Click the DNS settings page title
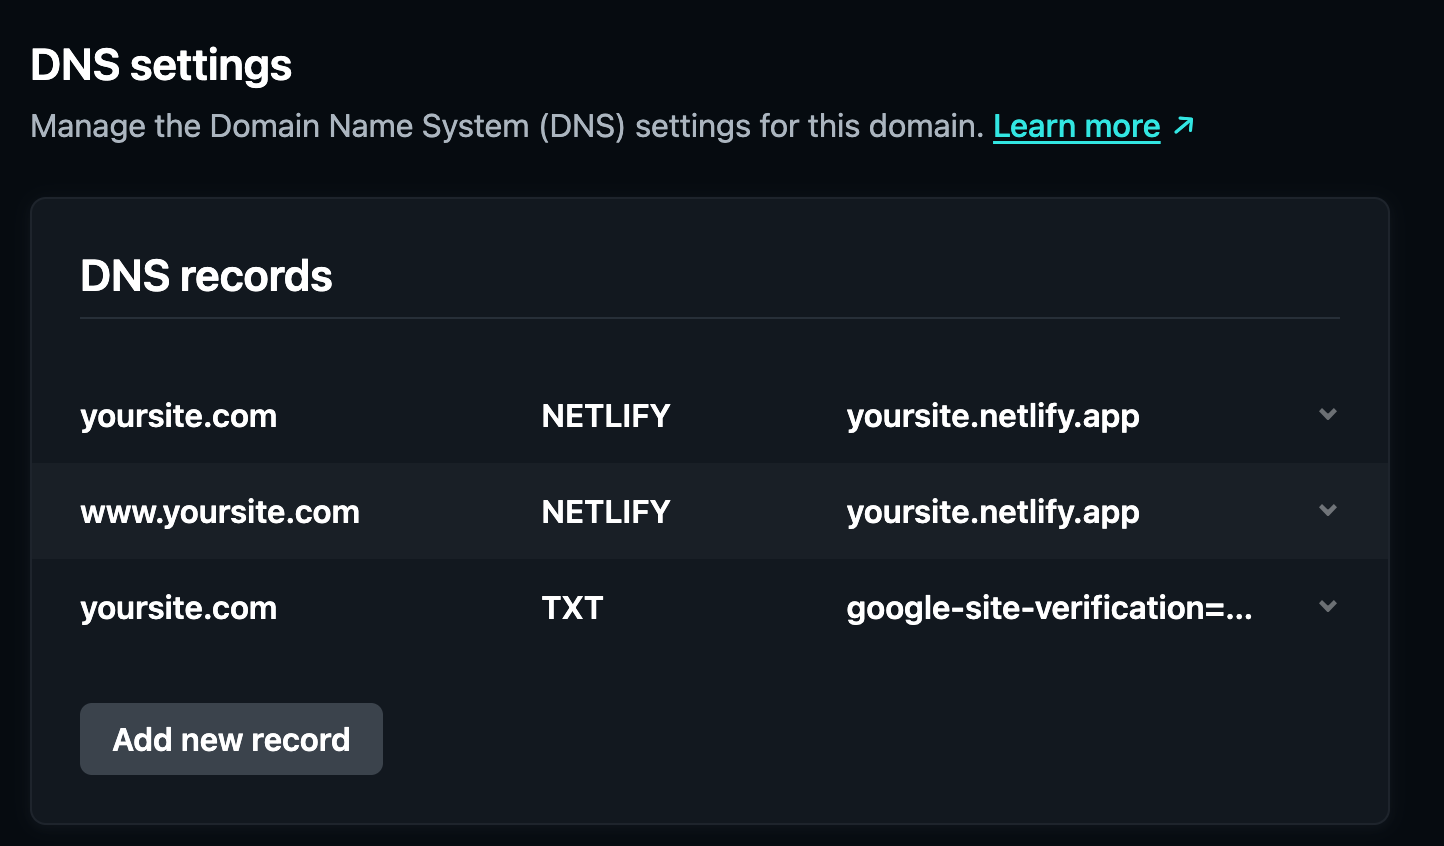The image size is (1444, 846). tap(161, 66)
